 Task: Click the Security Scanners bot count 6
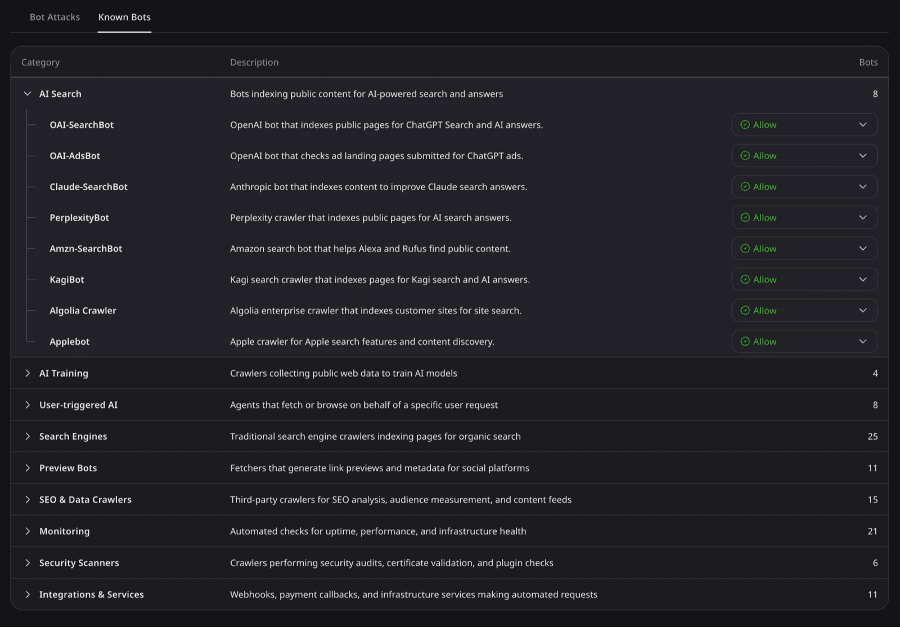click(875, 563)
